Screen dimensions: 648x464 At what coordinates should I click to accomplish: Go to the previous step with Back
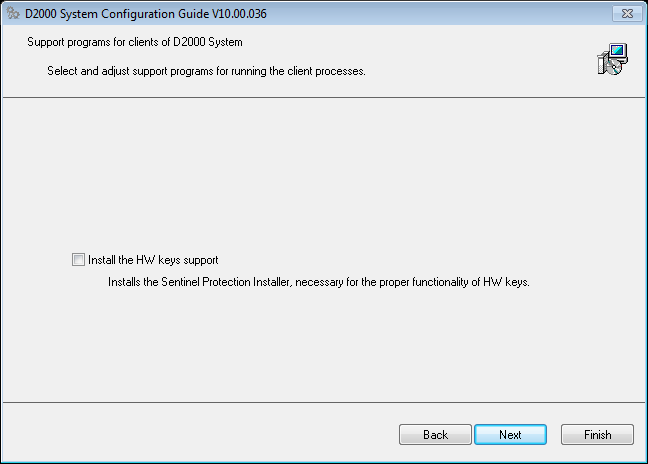435,435
